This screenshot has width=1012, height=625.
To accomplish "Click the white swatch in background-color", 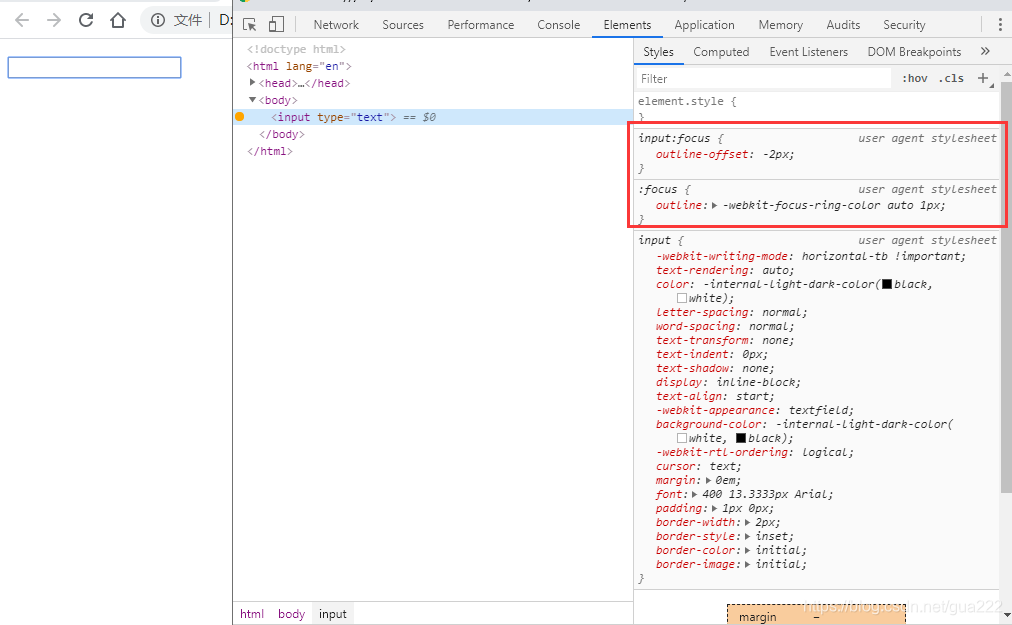I will 682,438.
